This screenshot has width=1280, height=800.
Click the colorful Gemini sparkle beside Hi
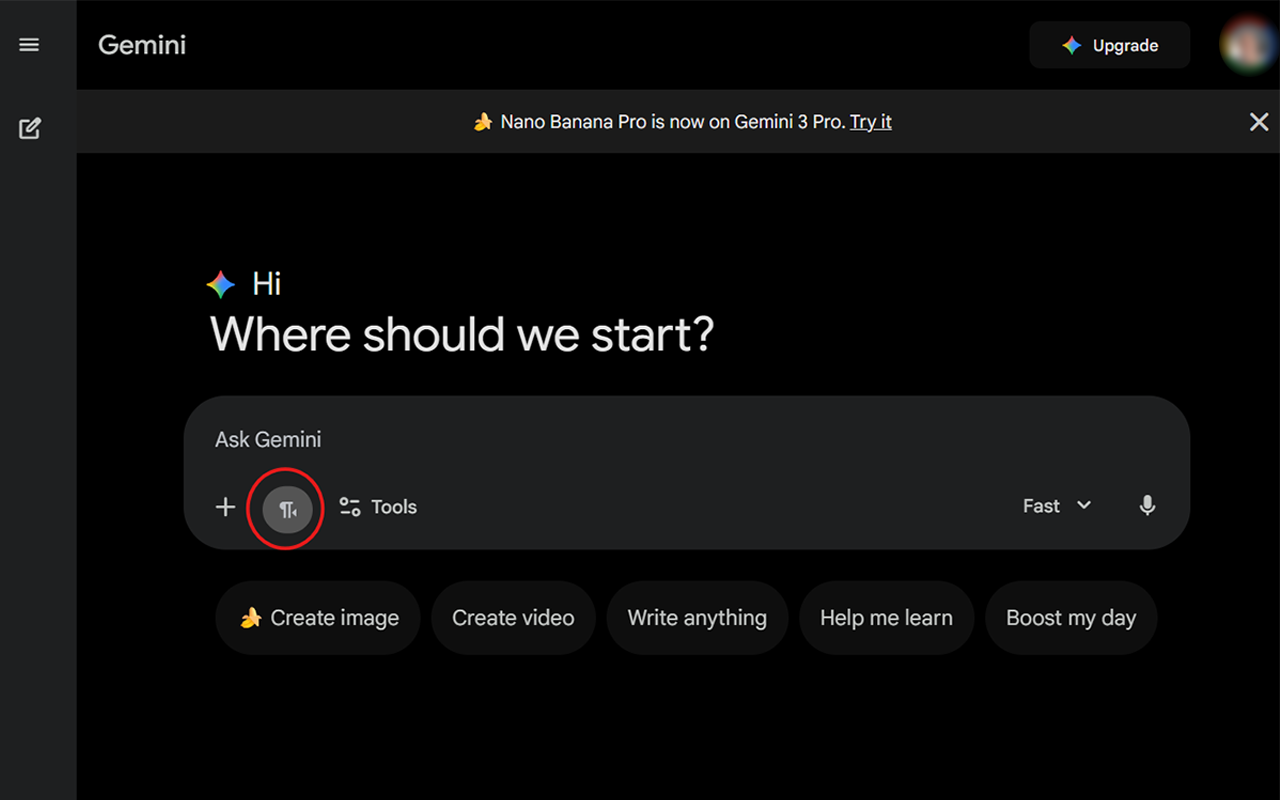(x=221, y=284)
